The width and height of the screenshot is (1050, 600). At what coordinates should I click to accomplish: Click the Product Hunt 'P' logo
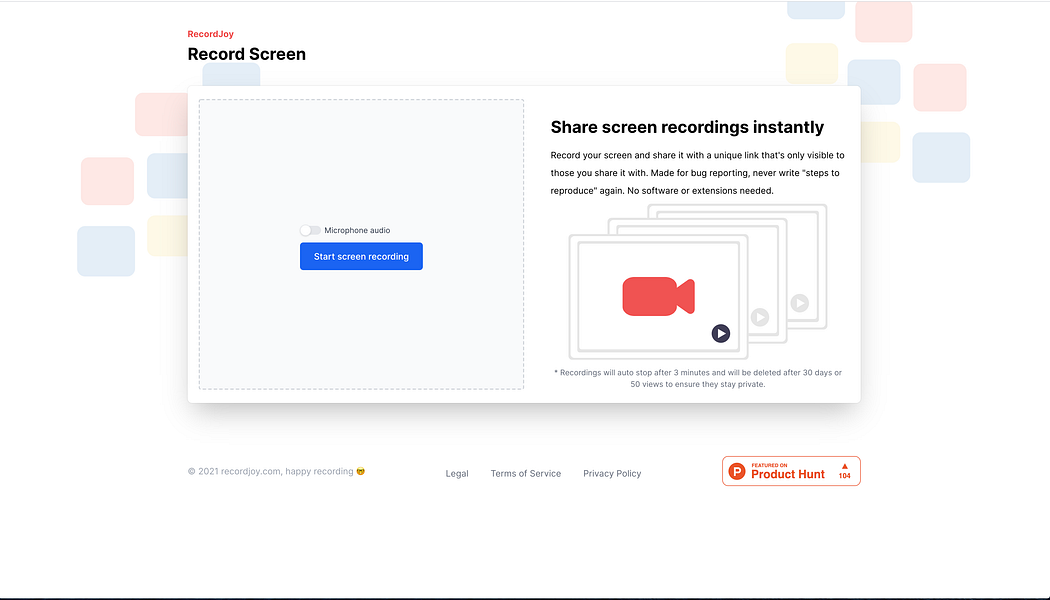tap(737, 471)
